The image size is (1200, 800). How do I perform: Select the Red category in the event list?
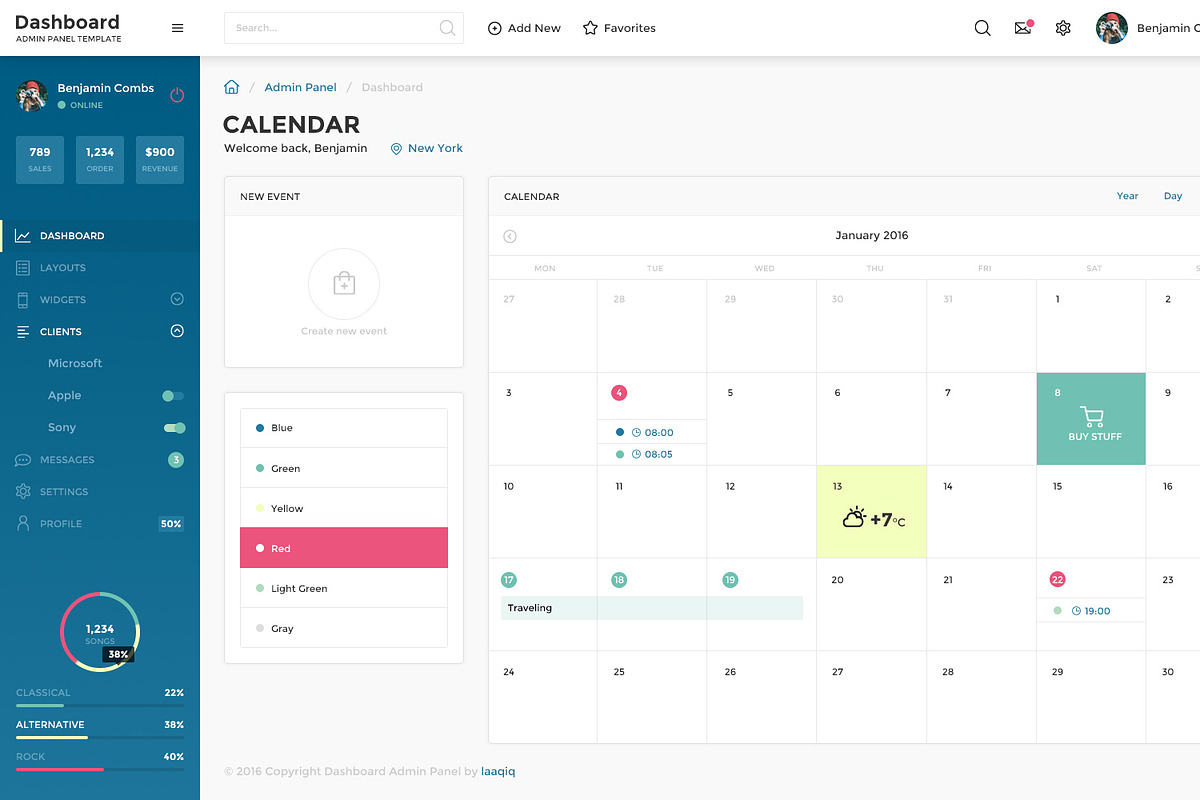pos(344,548)
